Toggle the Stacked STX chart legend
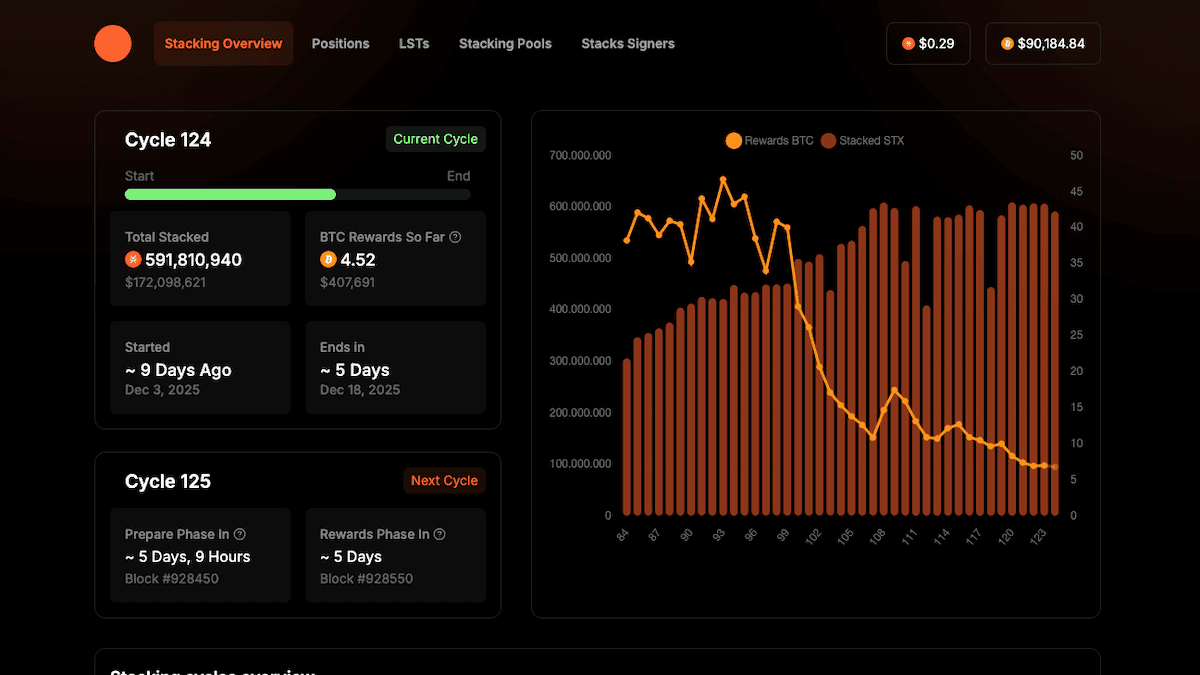This screenshot has height=675, width=1200. 863,140
